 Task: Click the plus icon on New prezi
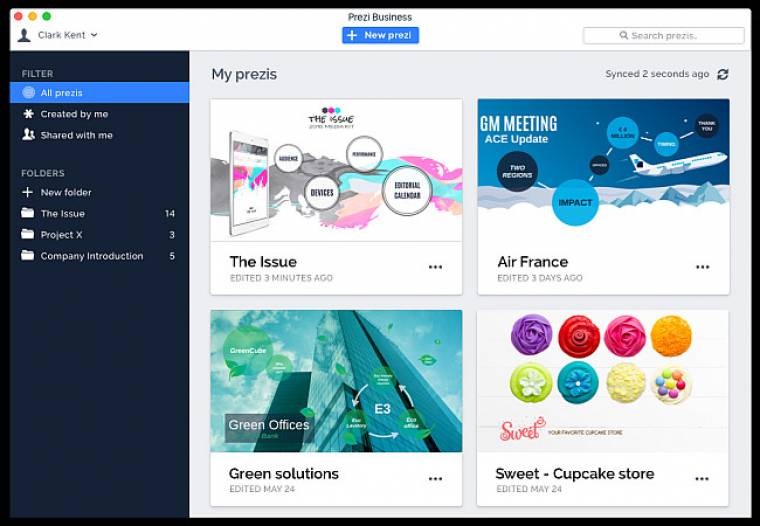[352, 35]
